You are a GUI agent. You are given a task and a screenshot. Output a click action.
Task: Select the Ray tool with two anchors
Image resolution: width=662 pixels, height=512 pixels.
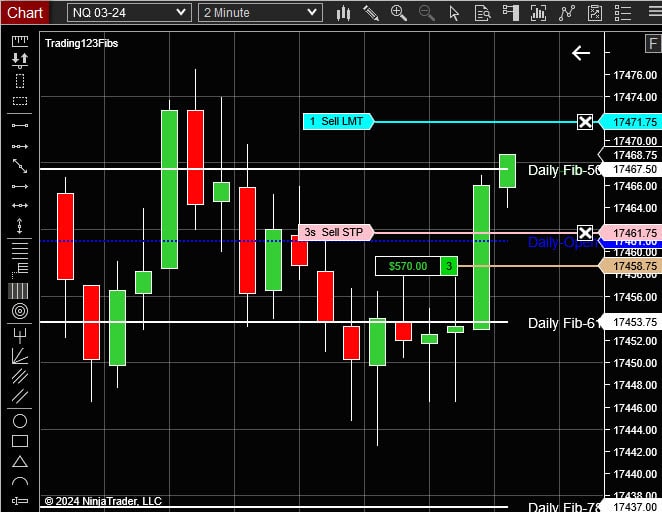20,146
